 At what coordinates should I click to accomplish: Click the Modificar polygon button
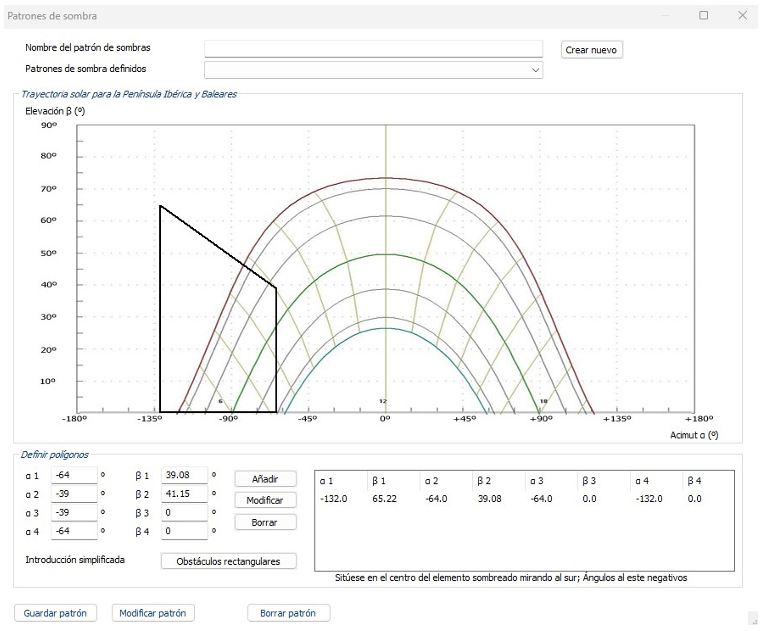[265, 500]
